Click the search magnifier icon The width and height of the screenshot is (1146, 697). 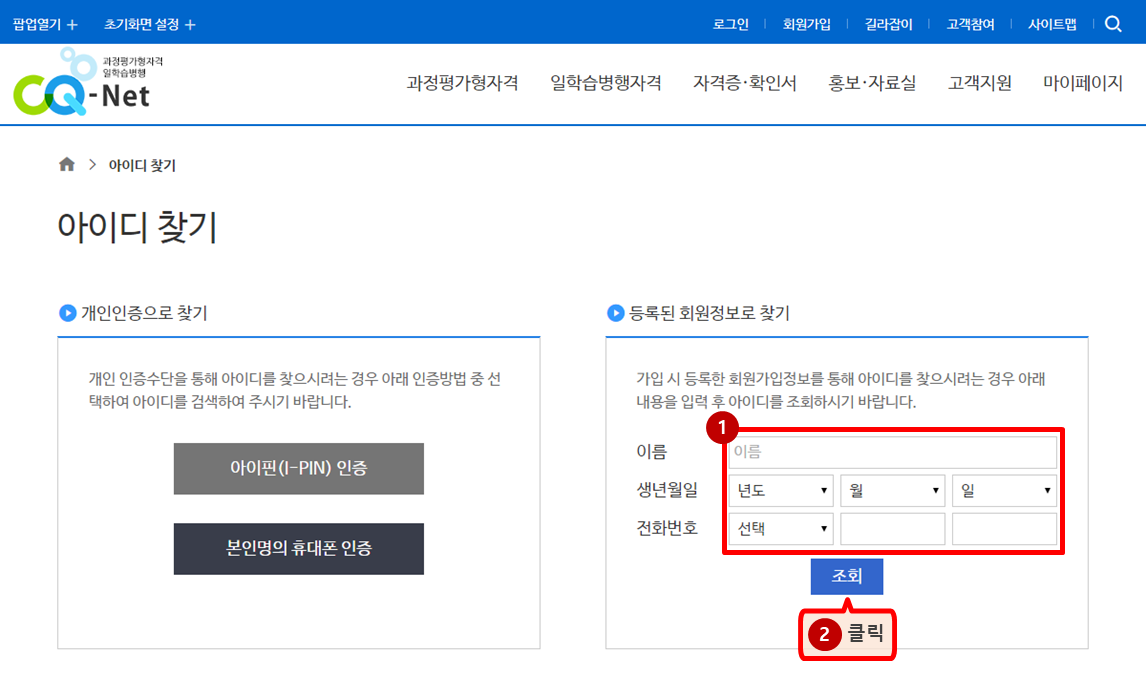point(1113,24)
